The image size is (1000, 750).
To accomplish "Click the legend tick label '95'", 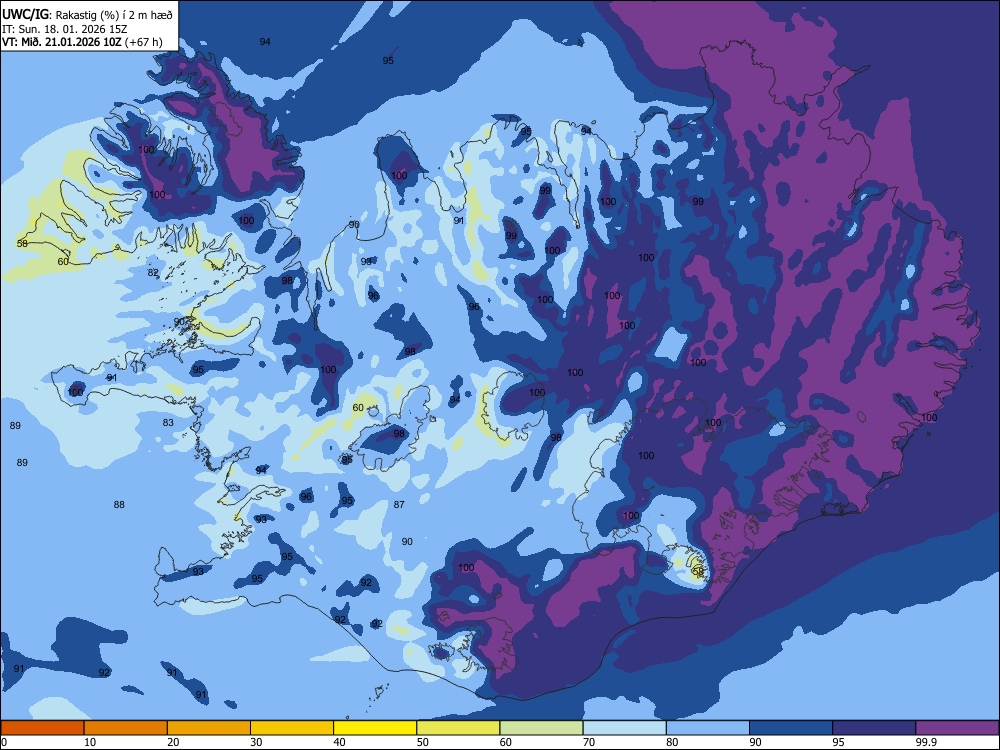I will [838, 742].
